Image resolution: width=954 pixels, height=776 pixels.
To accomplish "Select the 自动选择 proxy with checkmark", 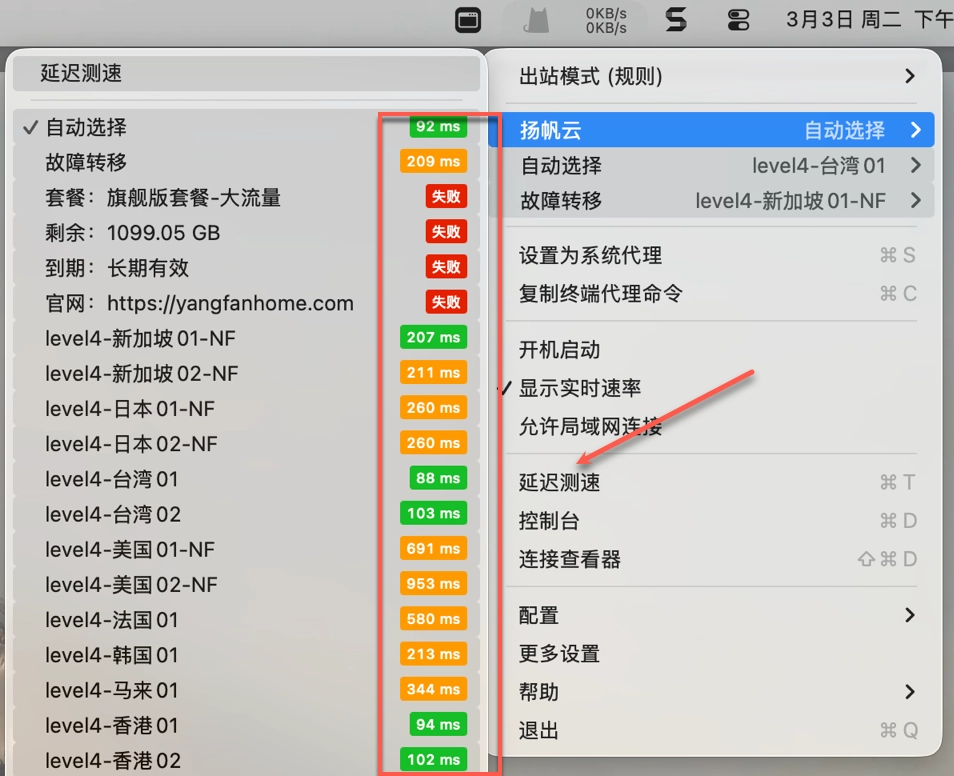I will (246, 127).
